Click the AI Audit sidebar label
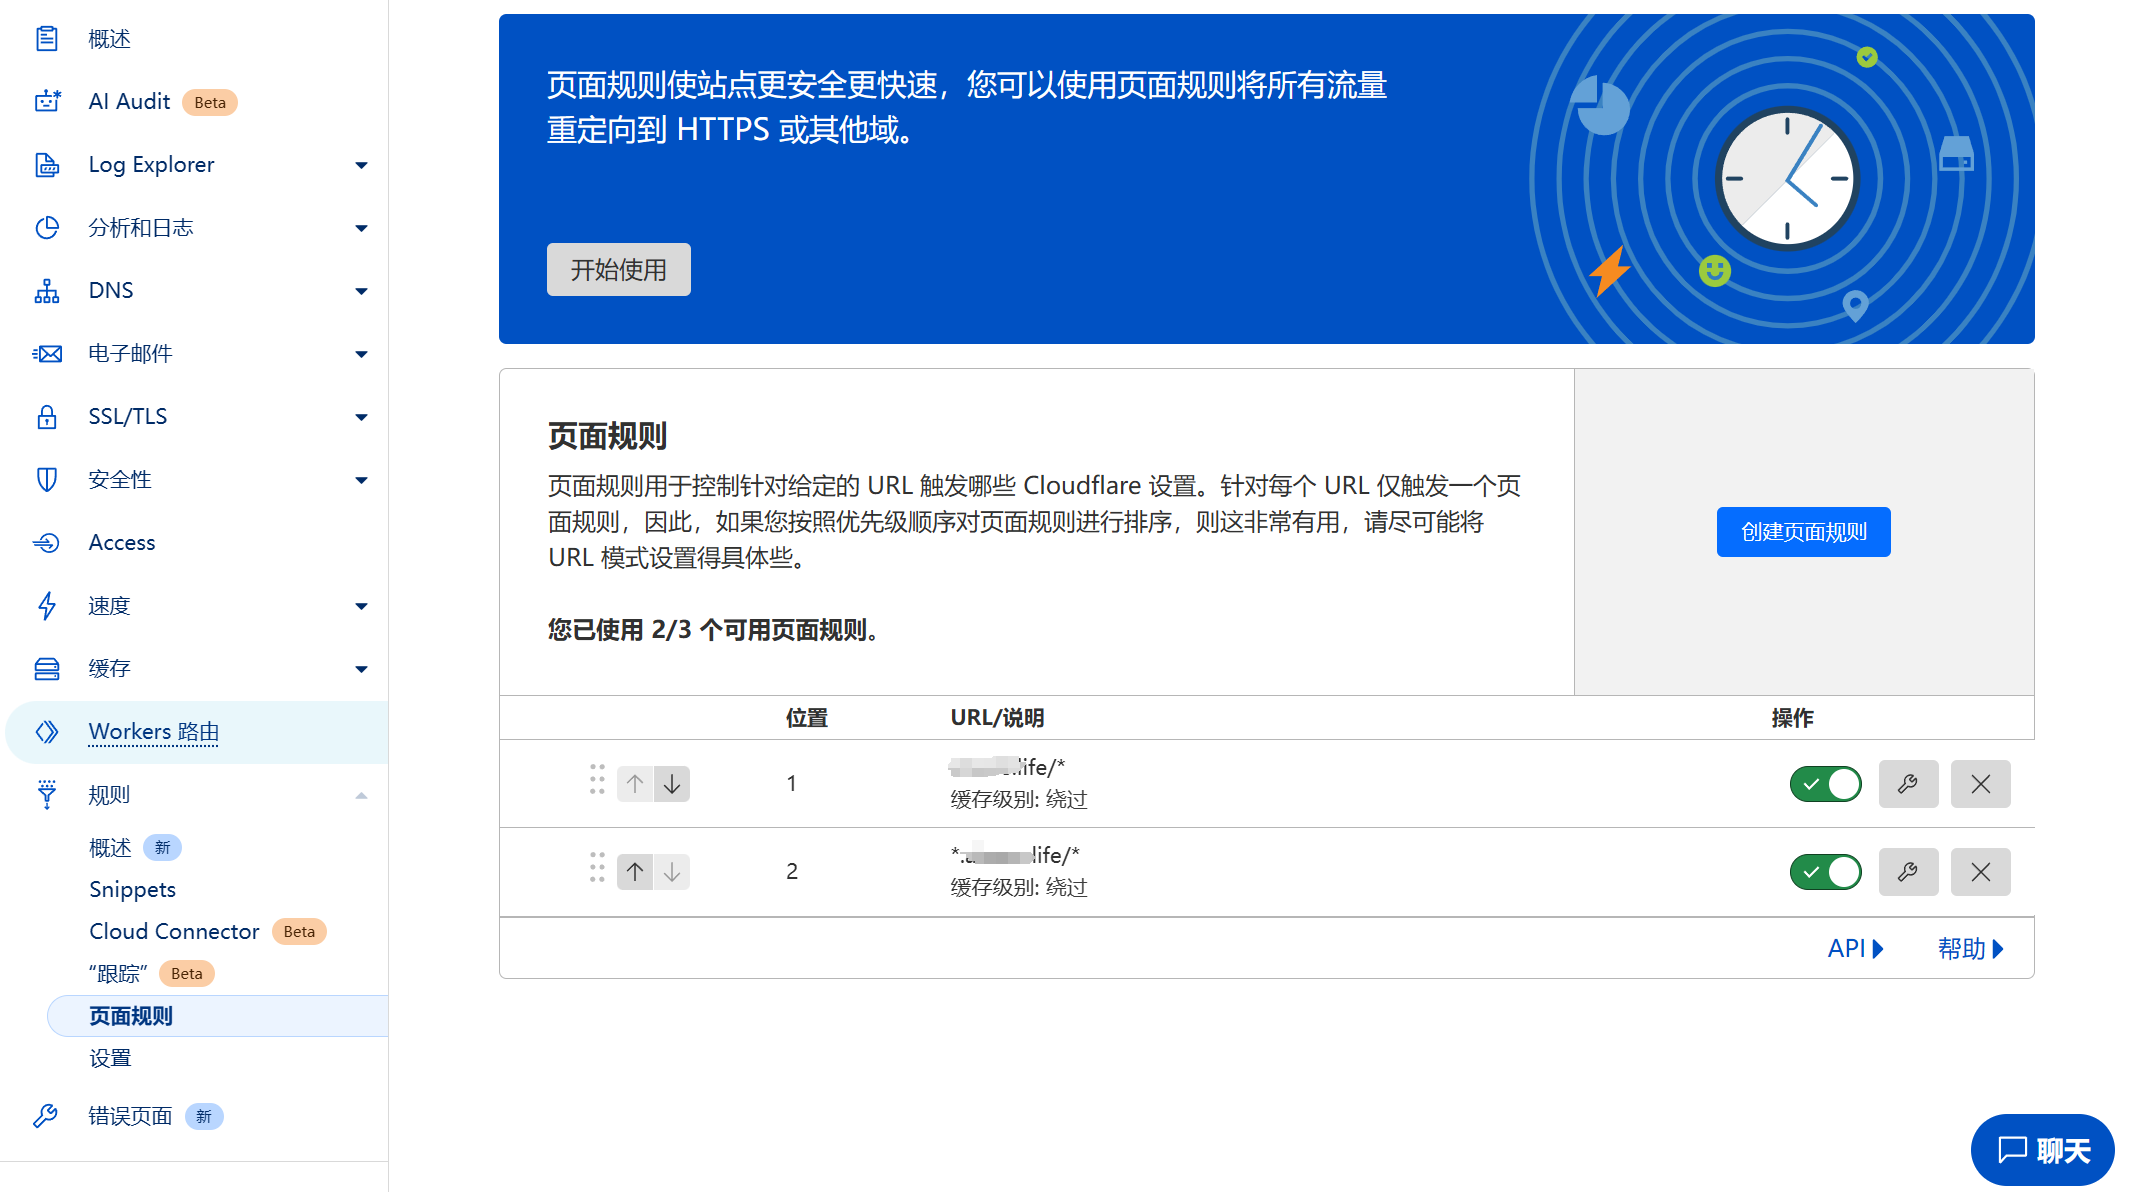 click(x=129, y=101)
